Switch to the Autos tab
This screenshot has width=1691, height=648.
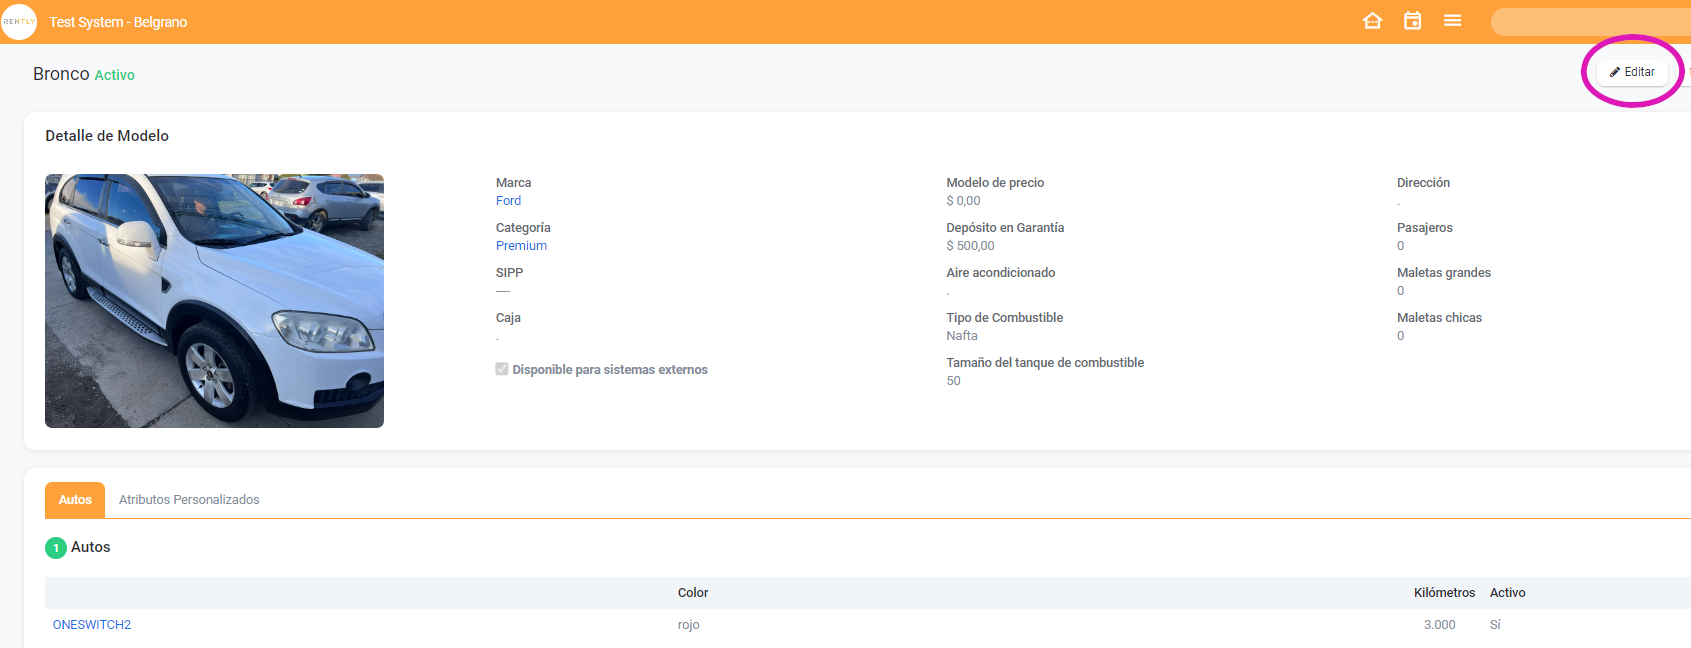[x=75, y=500]
